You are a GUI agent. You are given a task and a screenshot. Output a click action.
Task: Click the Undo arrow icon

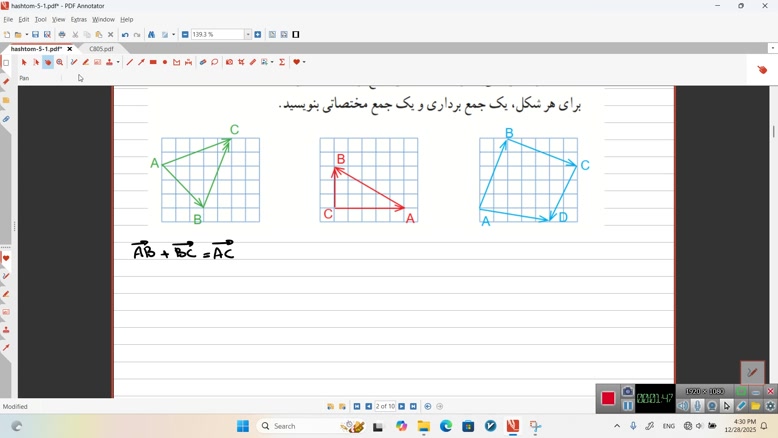(x=125, y=35)
